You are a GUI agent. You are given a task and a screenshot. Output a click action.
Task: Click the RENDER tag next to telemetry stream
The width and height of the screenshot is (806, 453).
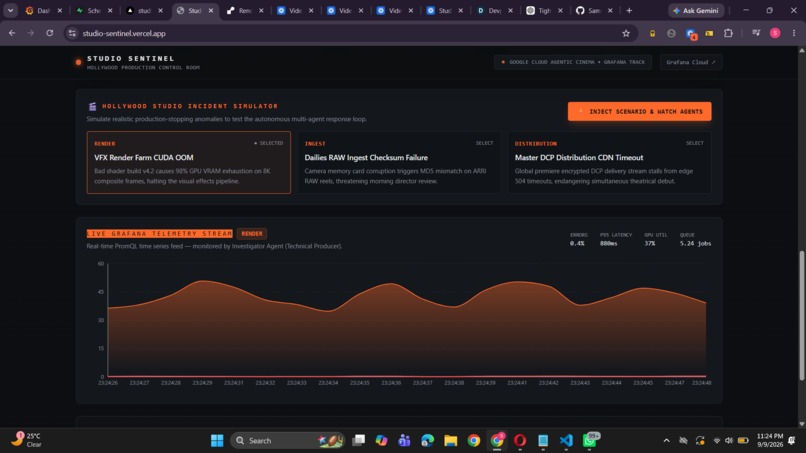pyautogui.click(x=252, y=233)
